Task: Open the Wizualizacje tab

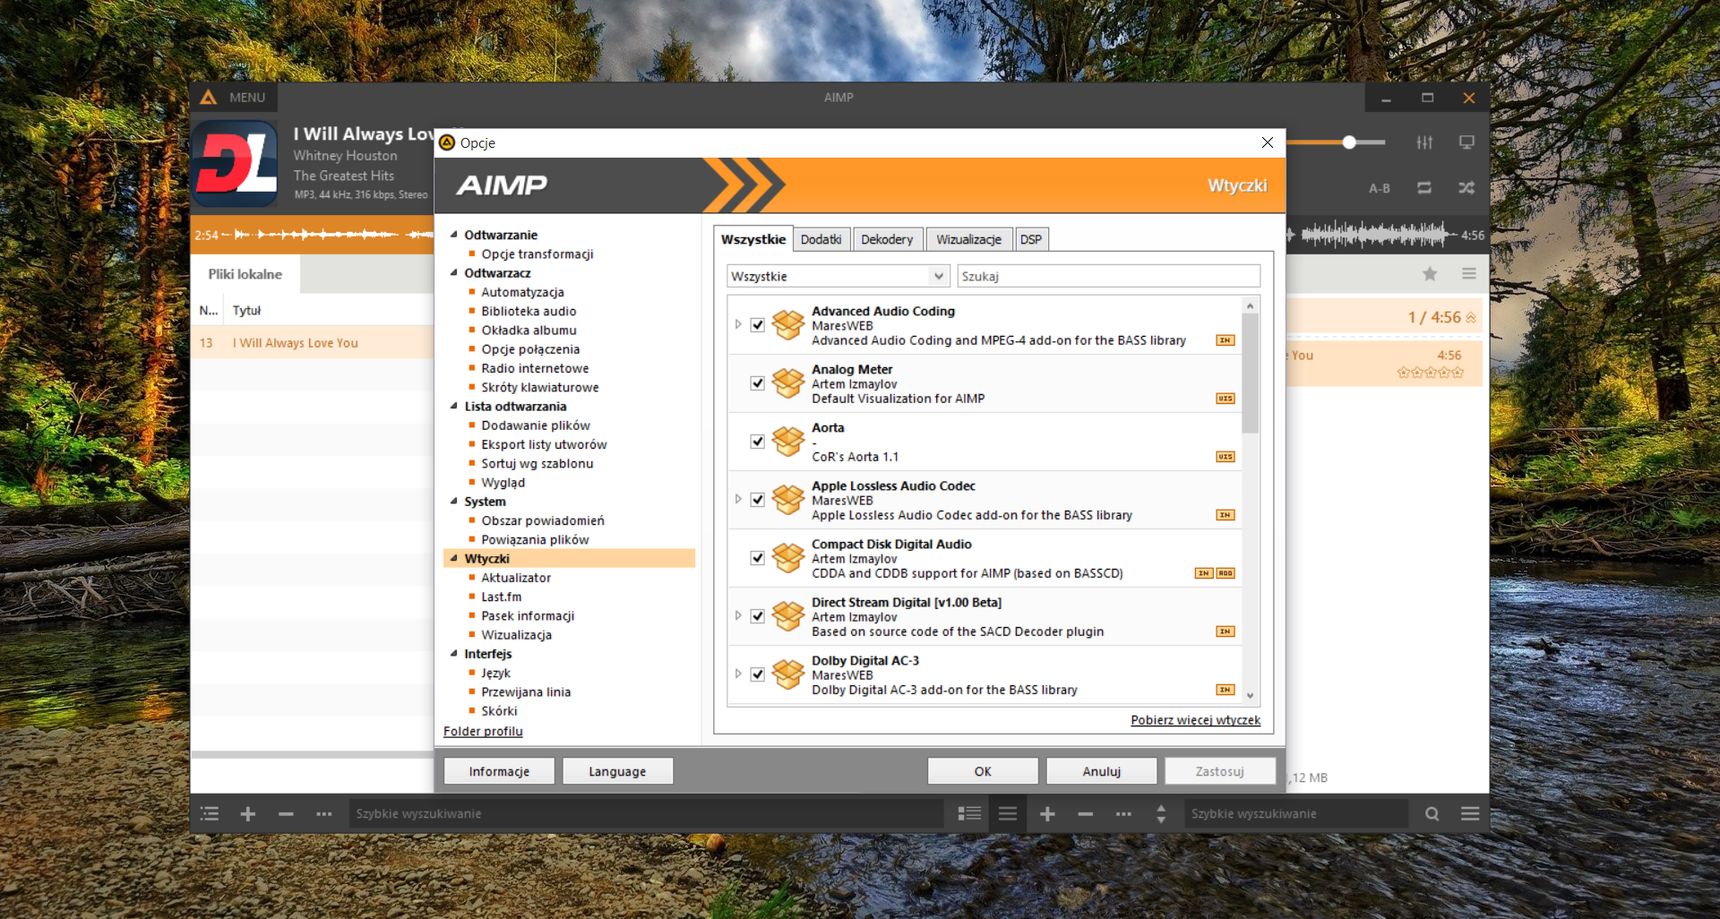Action: (969, 240)
